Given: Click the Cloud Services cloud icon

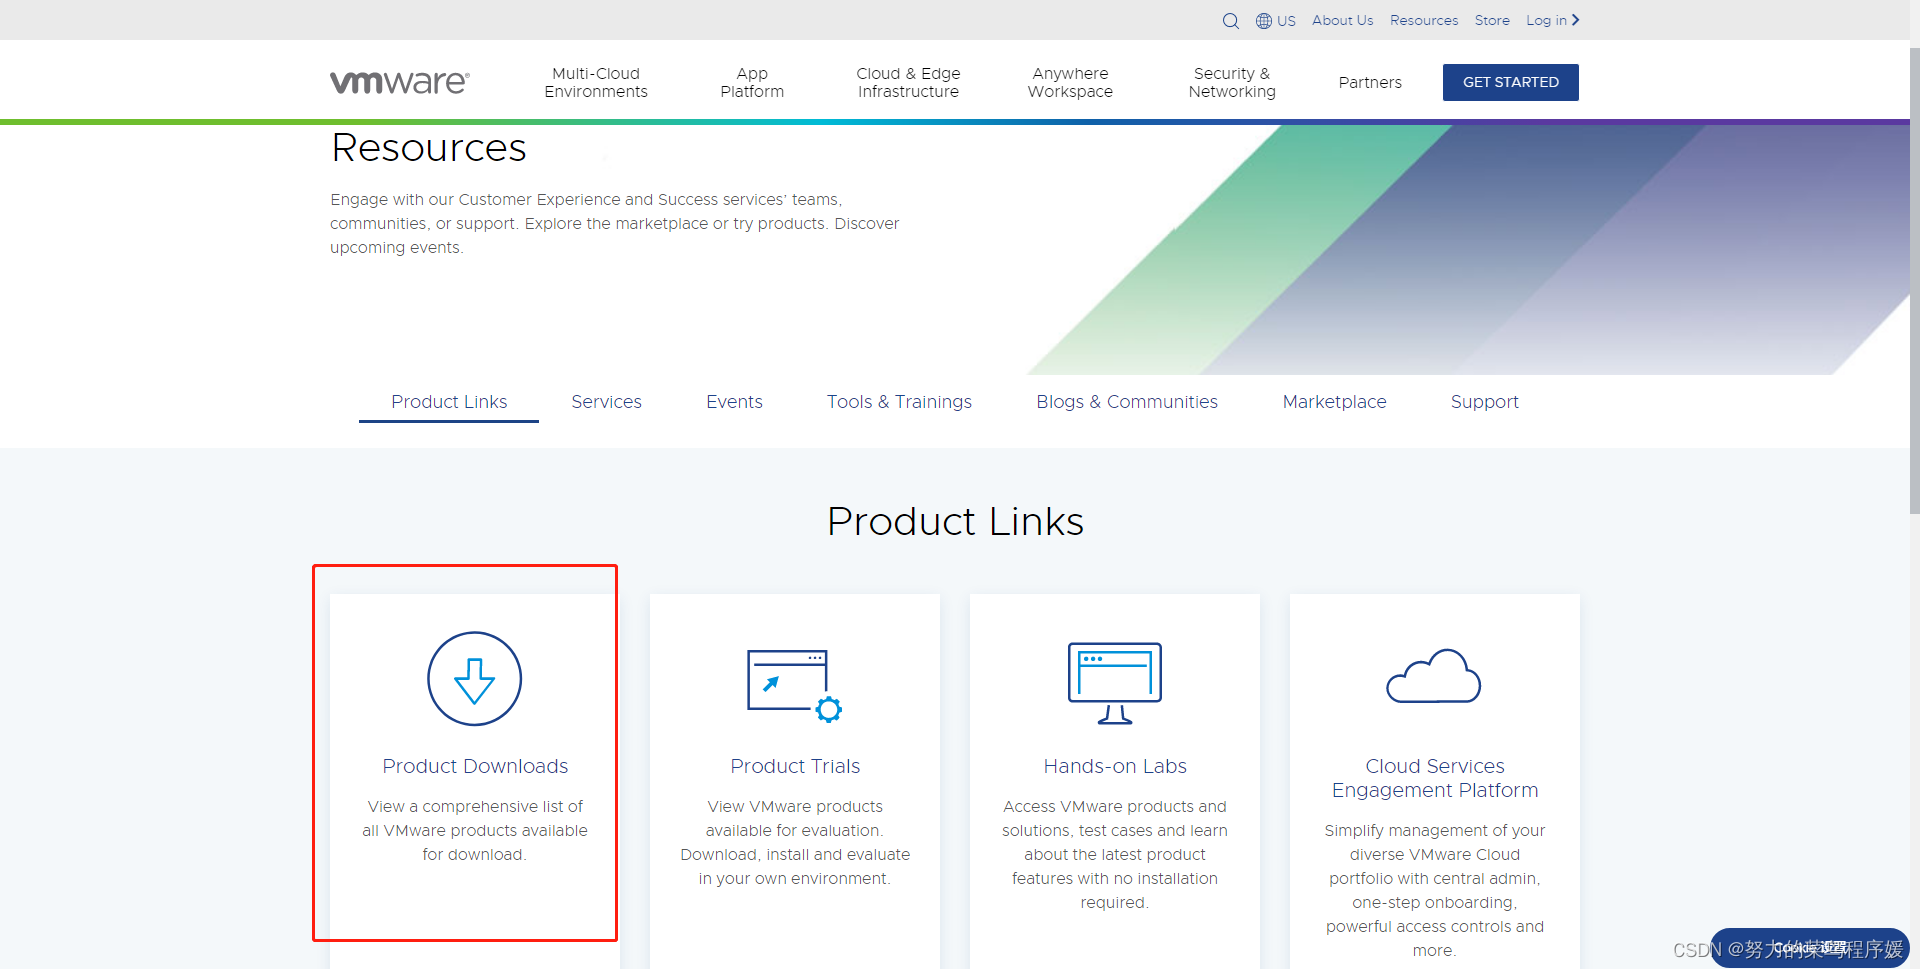Looking at the screenshot, I should tap(1434, 676).
